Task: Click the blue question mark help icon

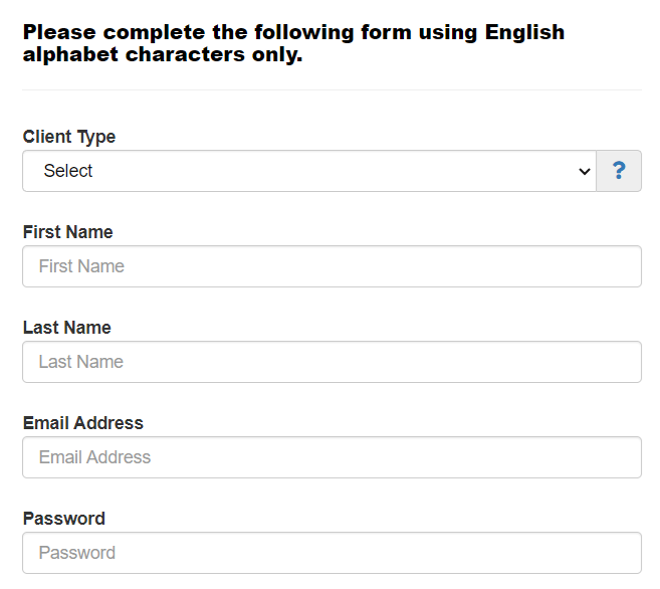Action: [x=619, y=171]
